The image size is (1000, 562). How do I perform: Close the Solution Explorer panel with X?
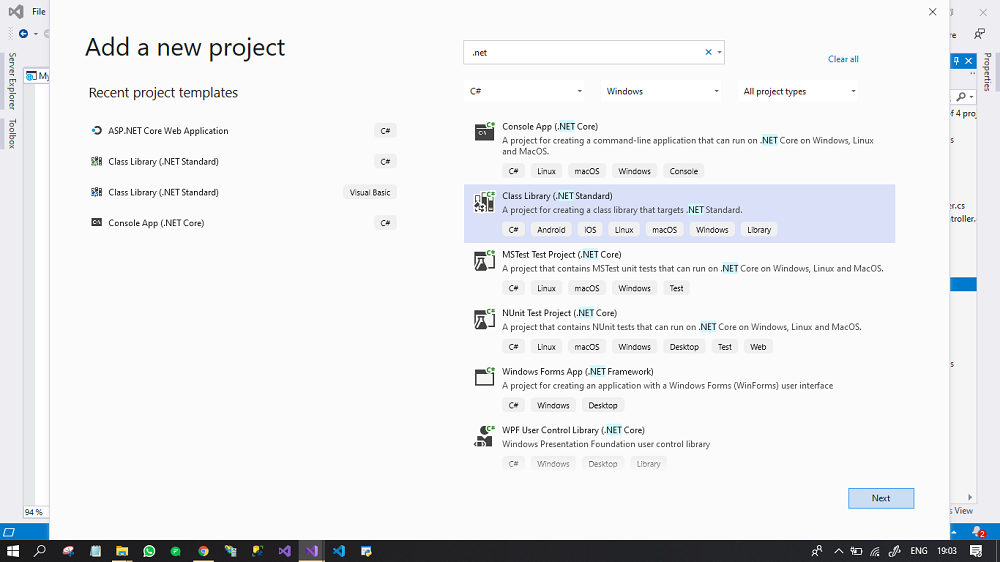pos(969,61)
